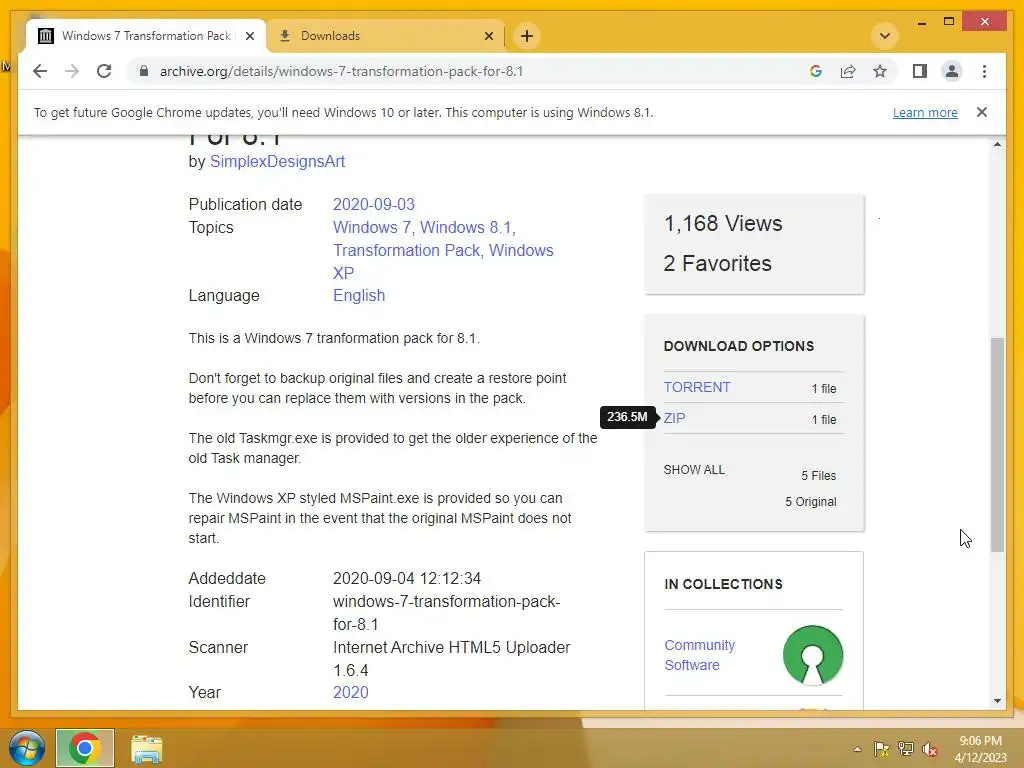Image resolution: width=1024 pixels, height=768 pixels.
Task: Click the vertical scrollbar thumb
Action: 997,445
